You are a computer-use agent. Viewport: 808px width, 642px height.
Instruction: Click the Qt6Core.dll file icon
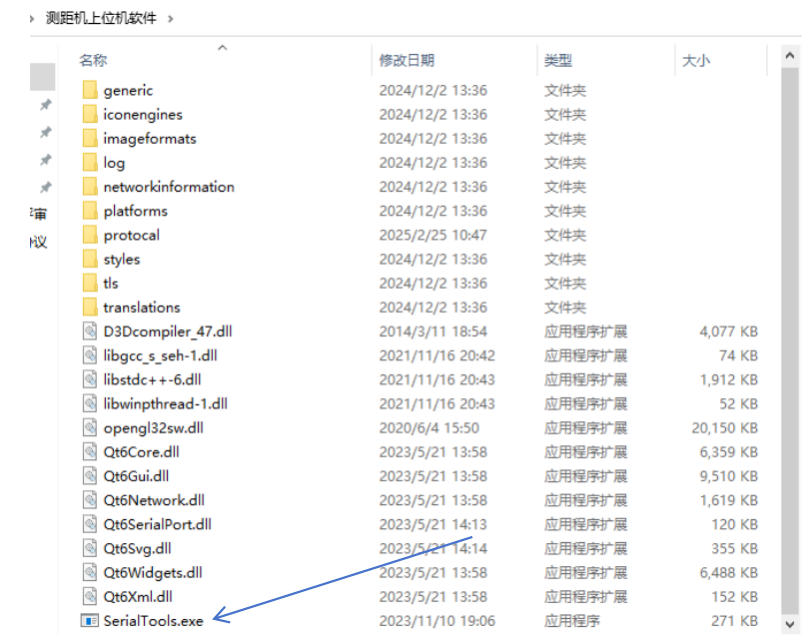pos(89,452)
